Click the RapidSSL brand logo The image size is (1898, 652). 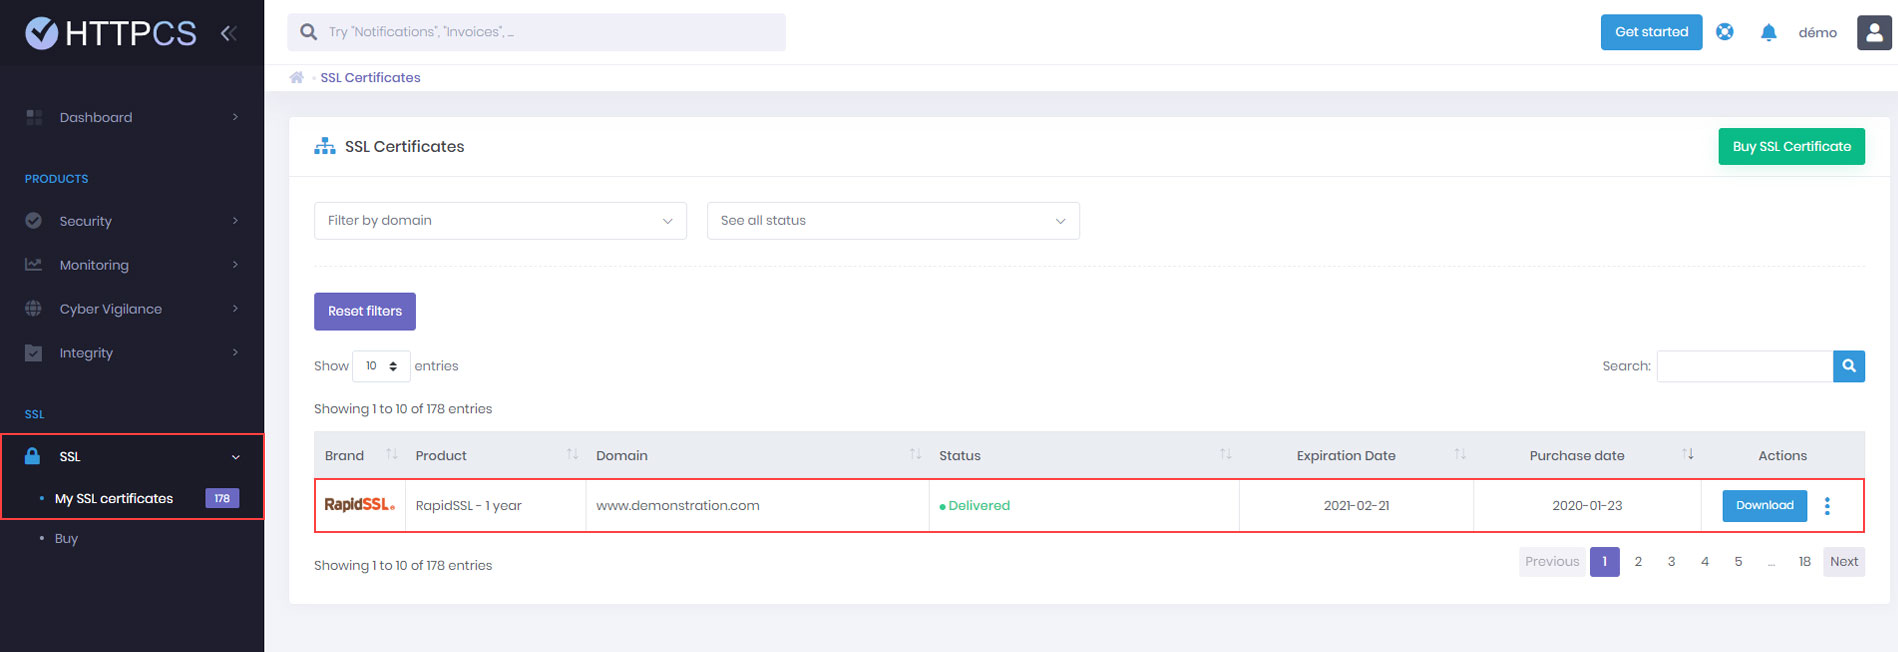pos(360,505)
